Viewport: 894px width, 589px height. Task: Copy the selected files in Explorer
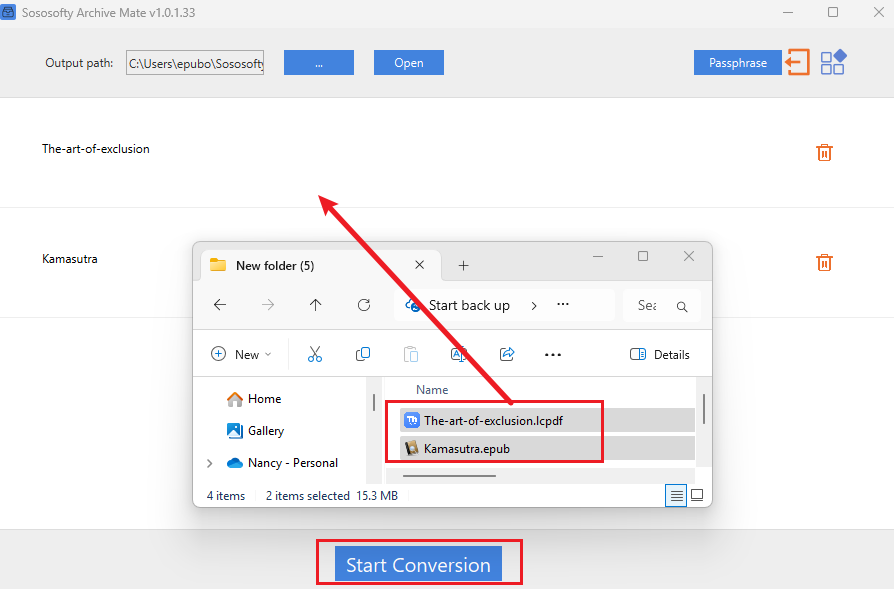click(x=363, y=354)
